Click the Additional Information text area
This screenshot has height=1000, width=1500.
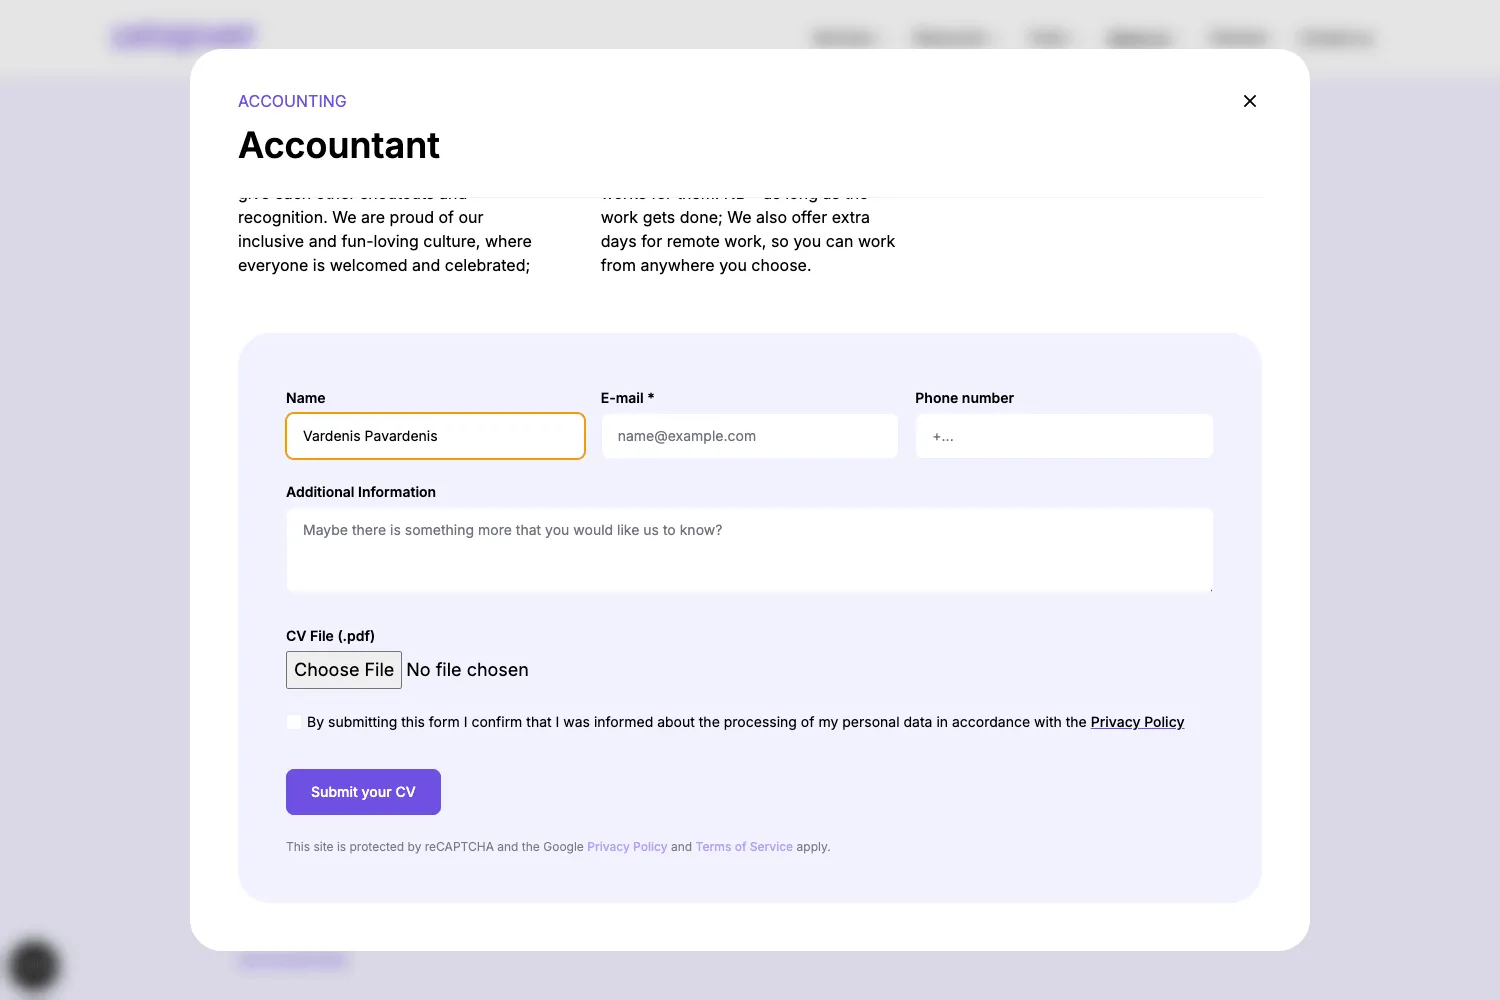click(749, 550)
